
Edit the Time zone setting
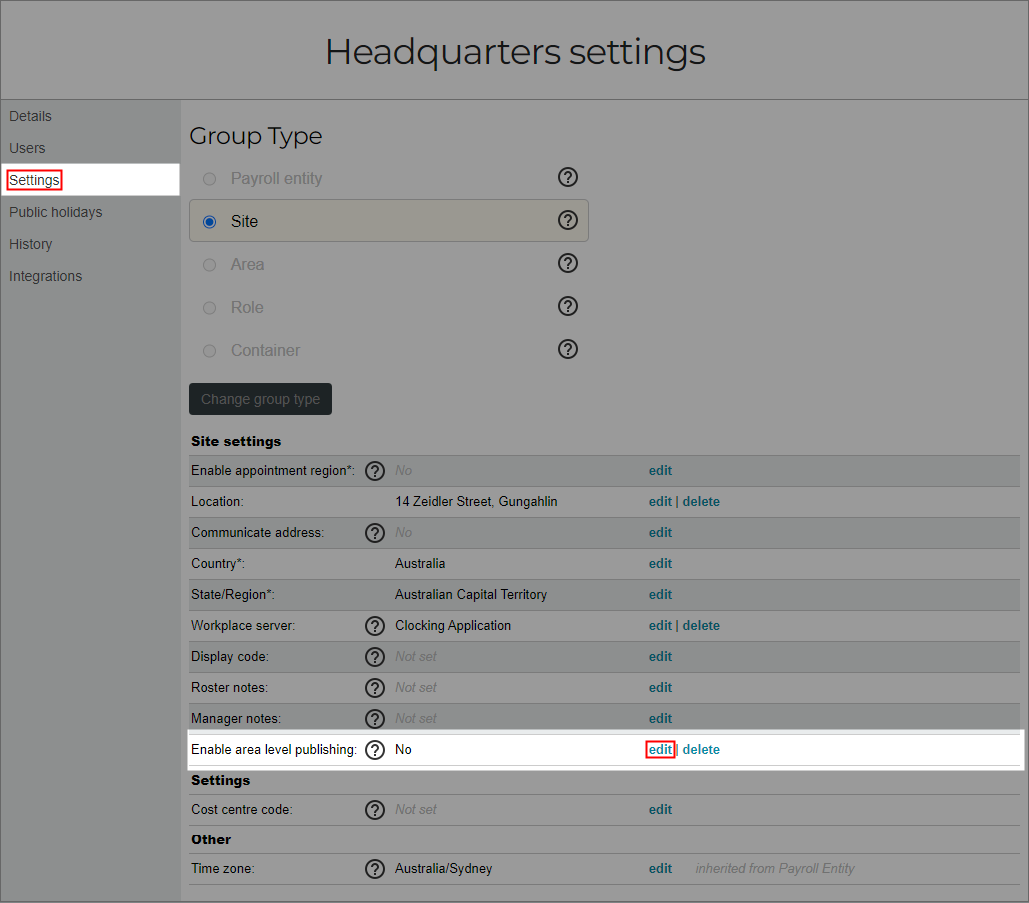[660, 868]
